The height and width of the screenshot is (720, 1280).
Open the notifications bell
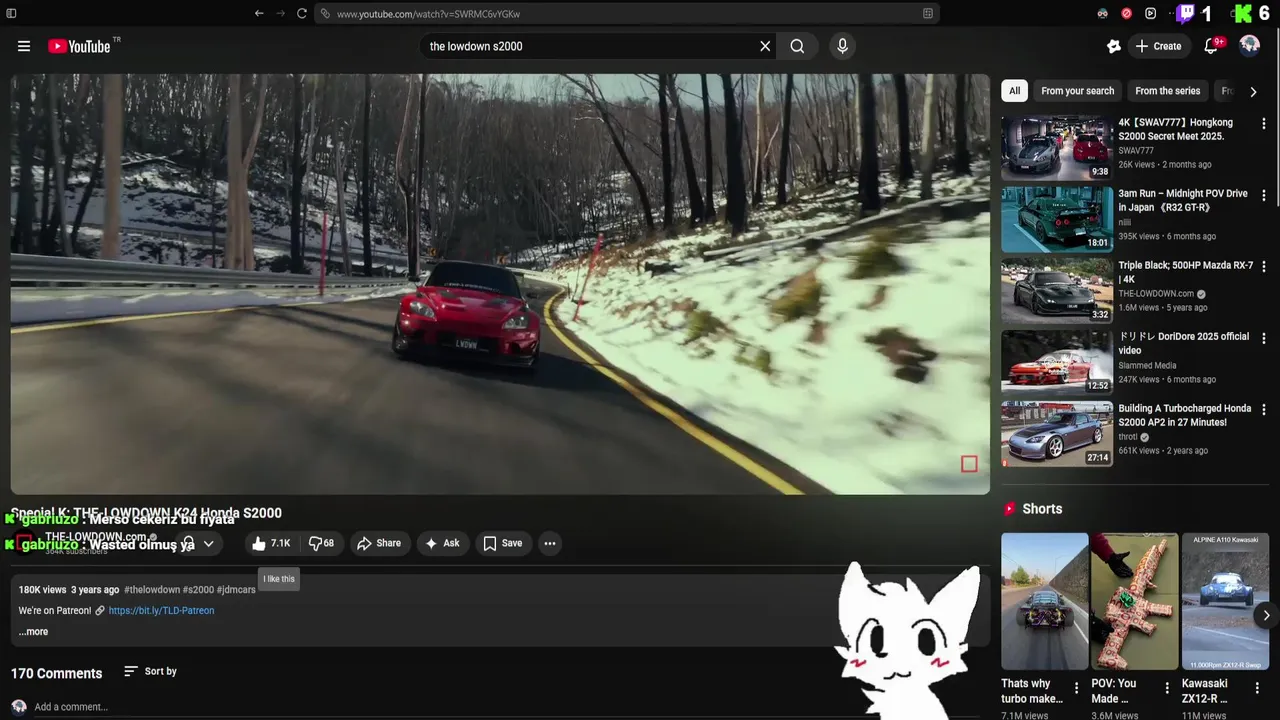coord(1212,46)
